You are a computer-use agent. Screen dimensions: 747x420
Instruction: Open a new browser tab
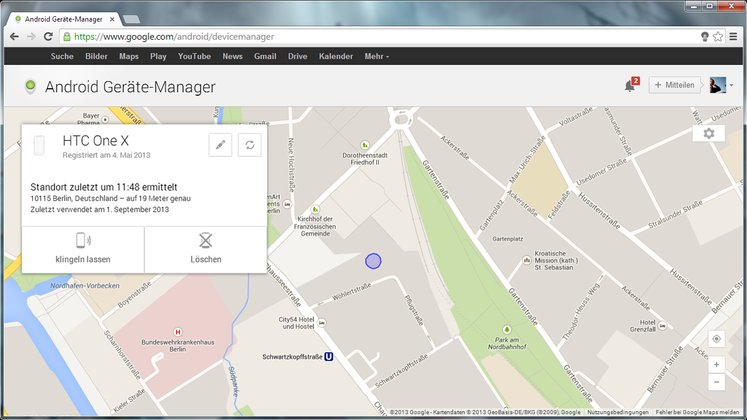click(x=131, y=20)
